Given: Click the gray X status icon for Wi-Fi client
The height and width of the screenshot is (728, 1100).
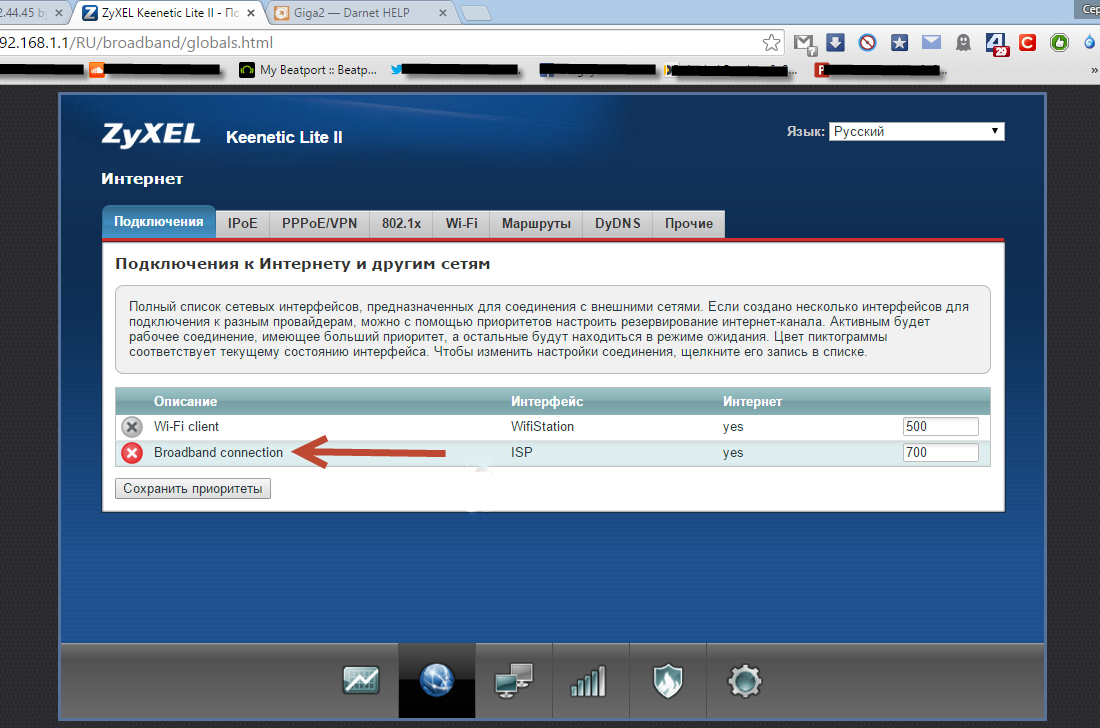Looking at the screenshot, I should pyautogui.click(x=132, y=426).
